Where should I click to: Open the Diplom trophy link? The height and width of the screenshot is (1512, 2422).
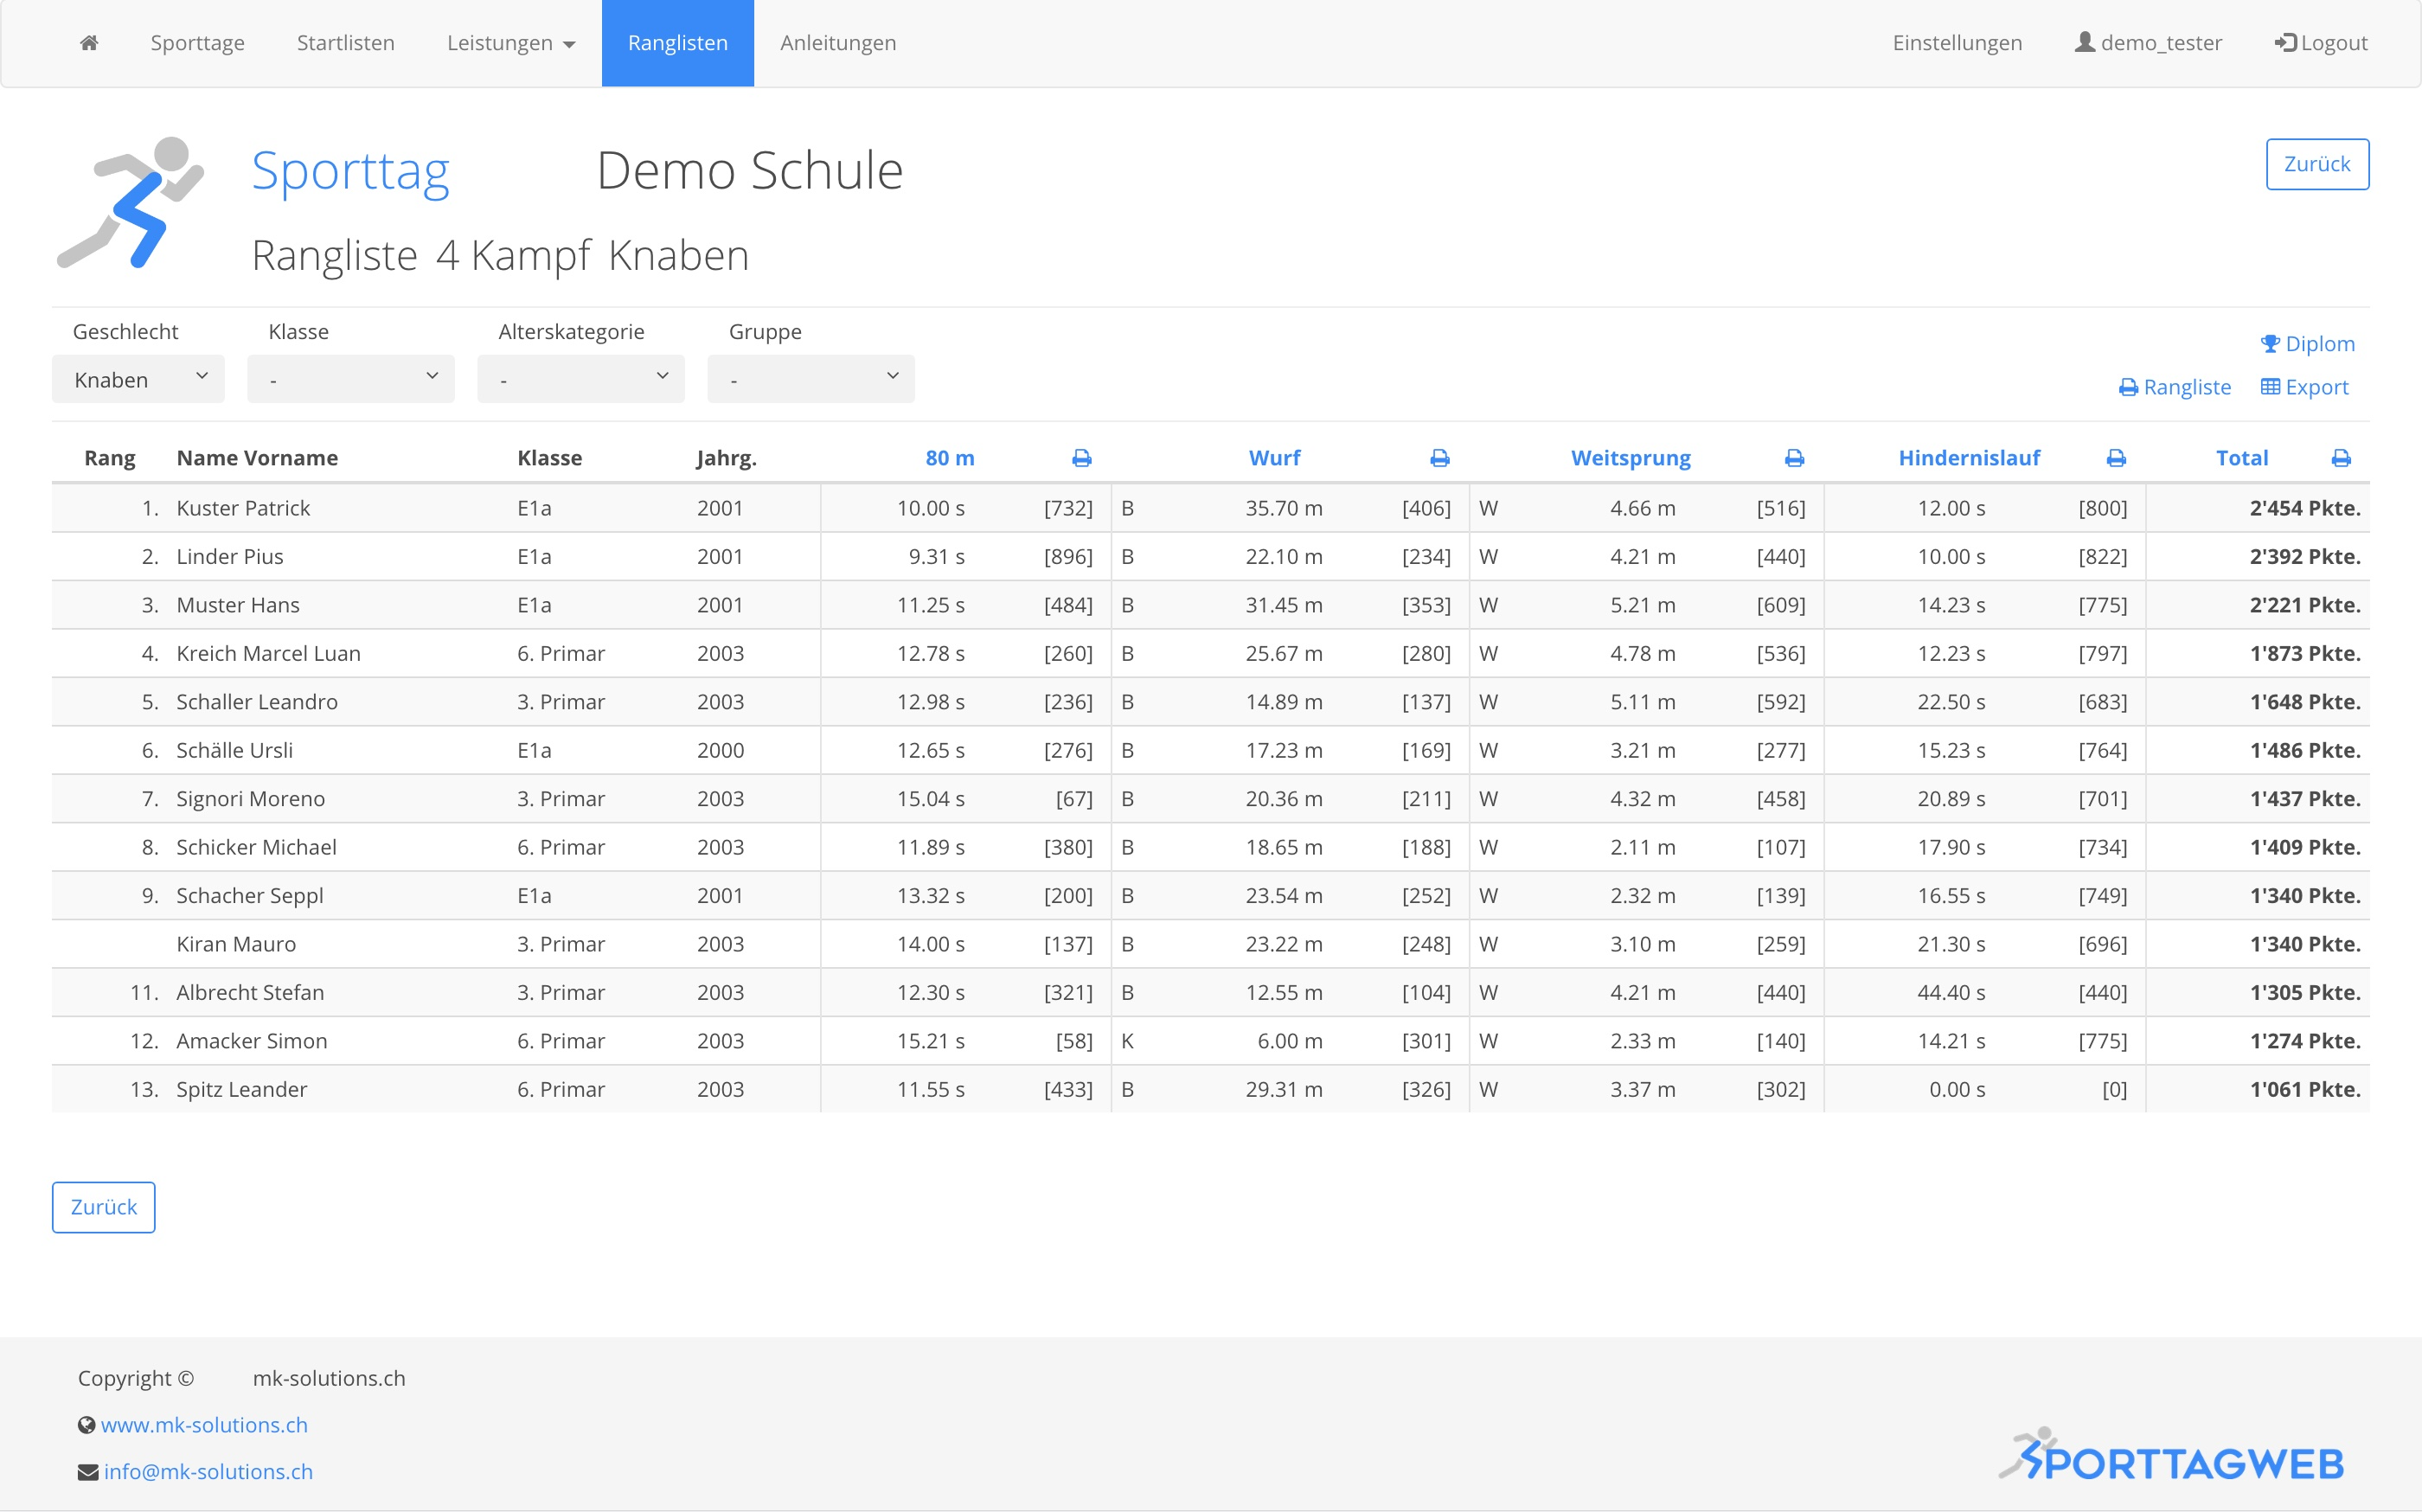coord(2307,344)
